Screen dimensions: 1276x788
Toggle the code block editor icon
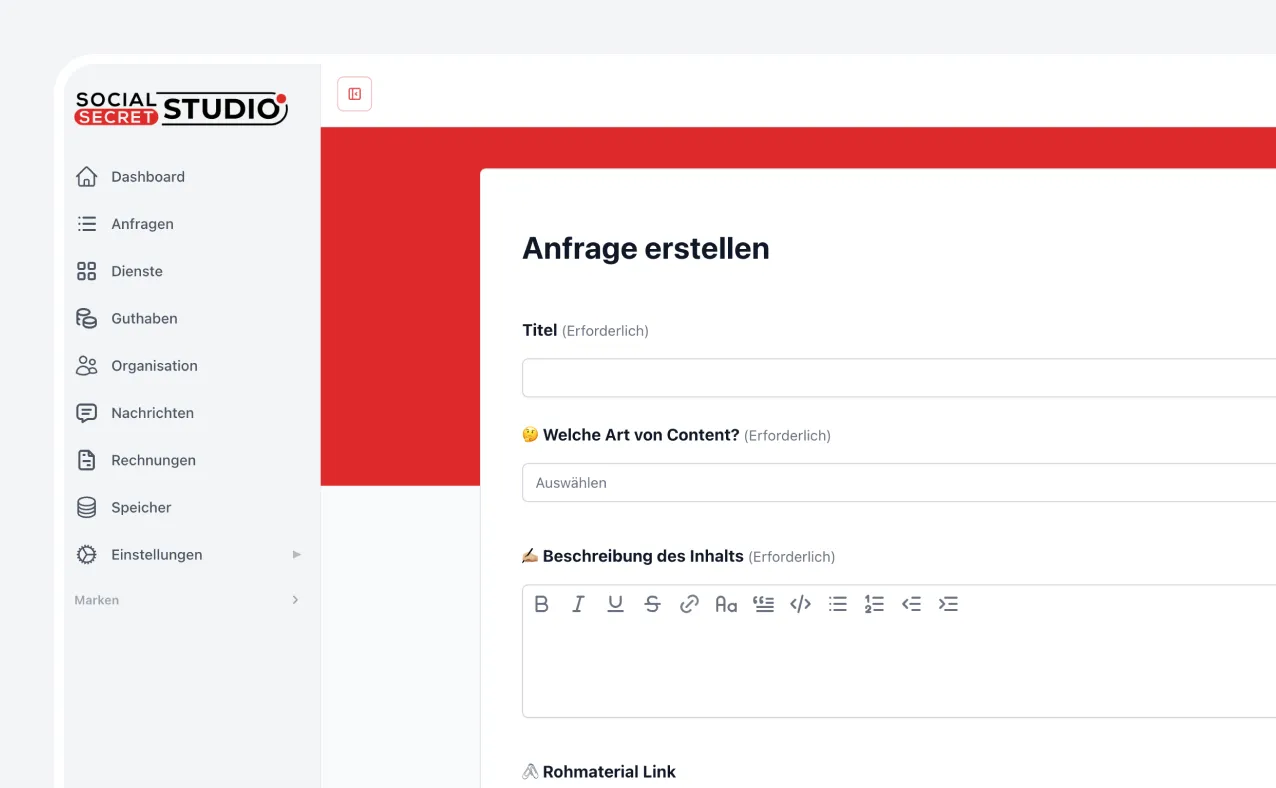point(800,604)
